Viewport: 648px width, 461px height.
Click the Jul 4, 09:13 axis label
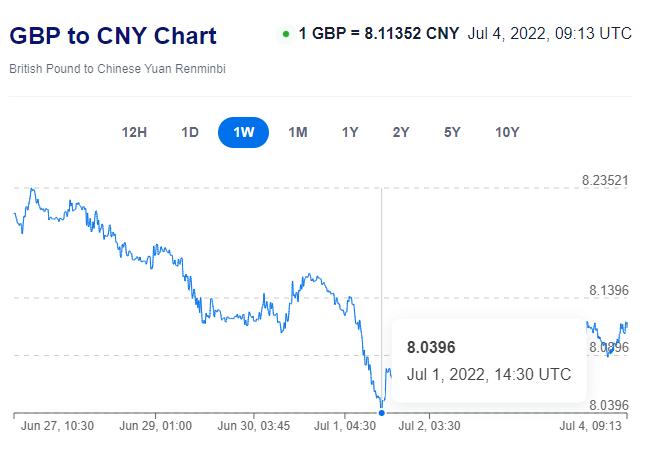[591, 426]
